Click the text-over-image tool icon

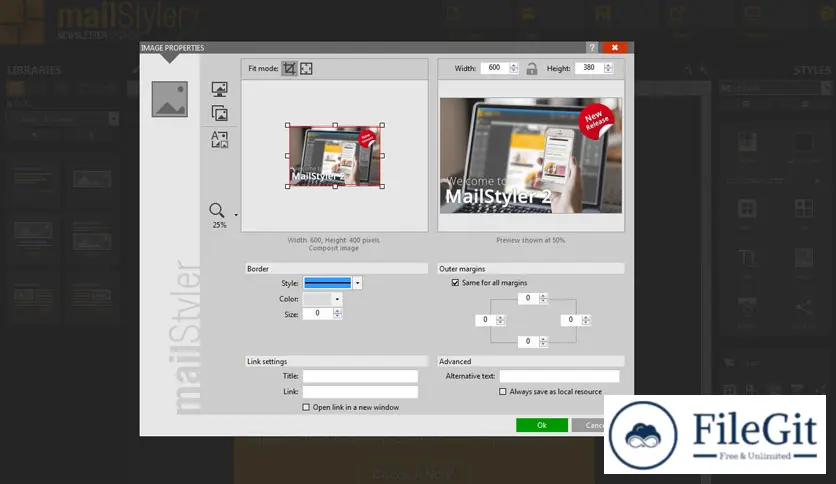click(x=219, y=139)
